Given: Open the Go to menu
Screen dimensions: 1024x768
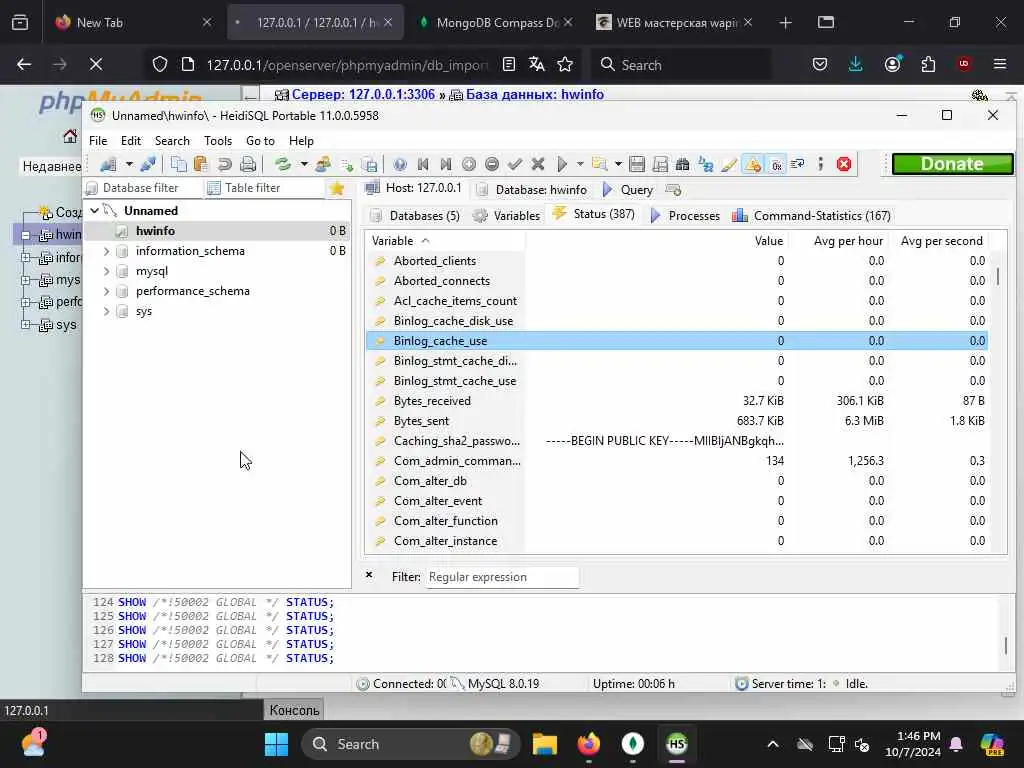Looking at the screenshot, I should pos(260,140).
